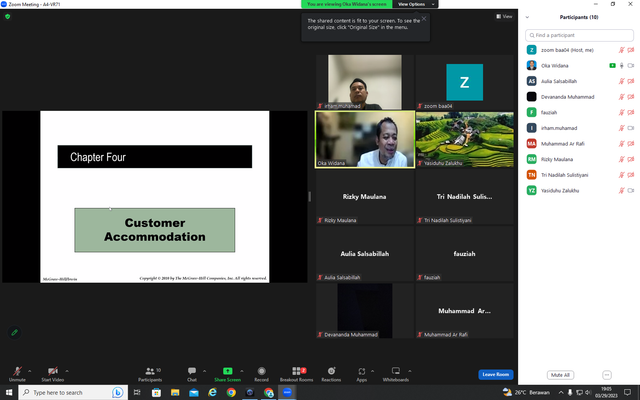Open the Apps icon

(x=362, y=371)
